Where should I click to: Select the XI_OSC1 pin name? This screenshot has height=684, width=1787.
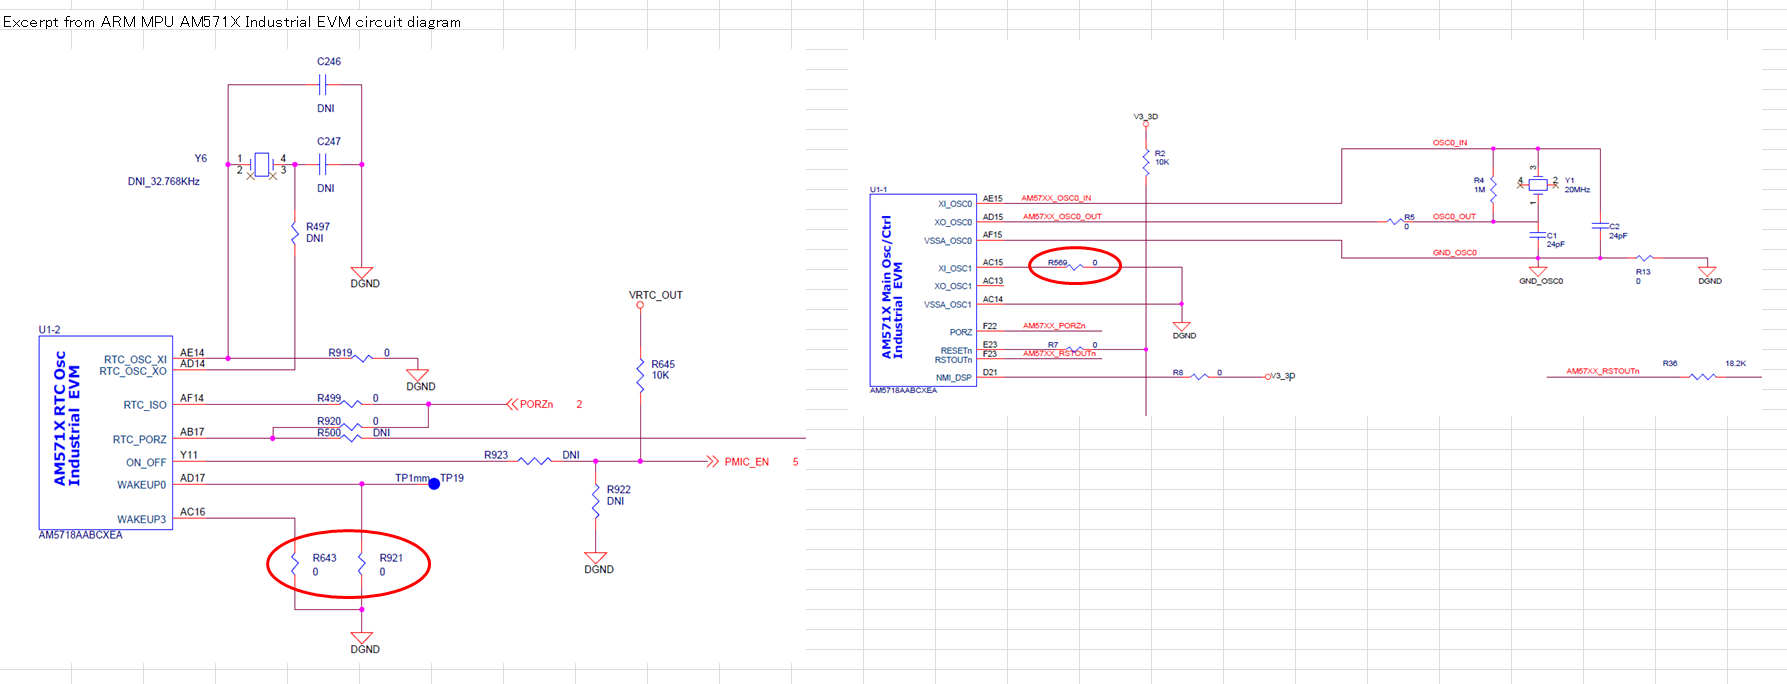point(955,268)
